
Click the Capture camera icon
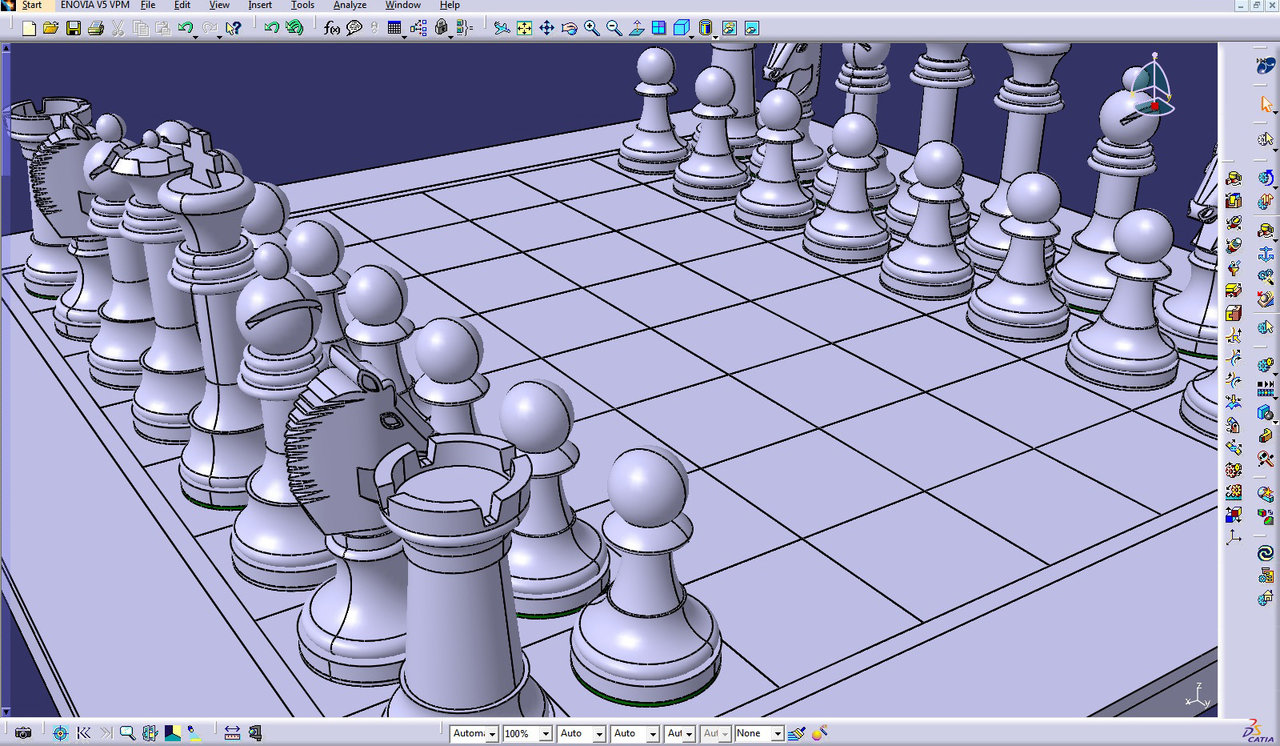click(23, 733)
